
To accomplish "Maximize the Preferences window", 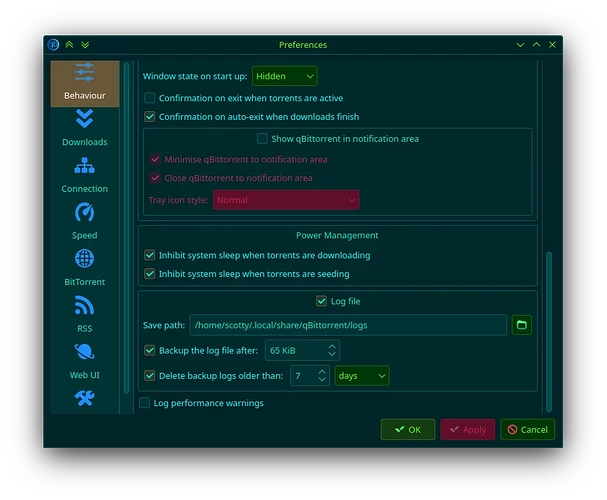I will 537,45.
